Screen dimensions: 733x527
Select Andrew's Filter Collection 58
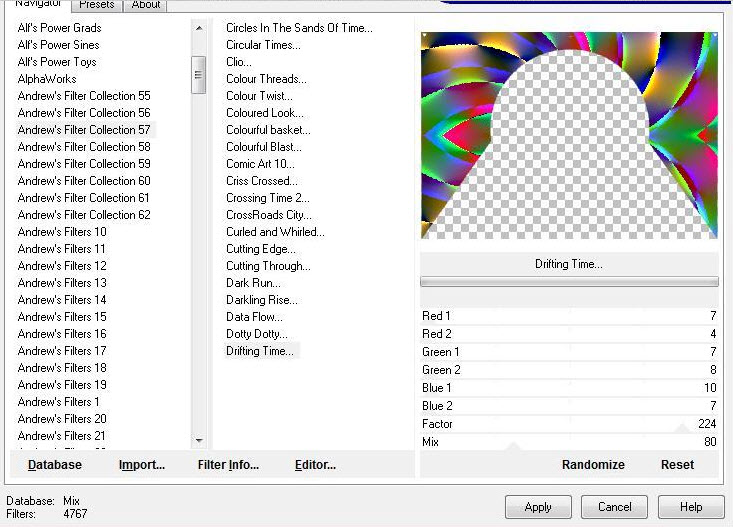point(84,147)
